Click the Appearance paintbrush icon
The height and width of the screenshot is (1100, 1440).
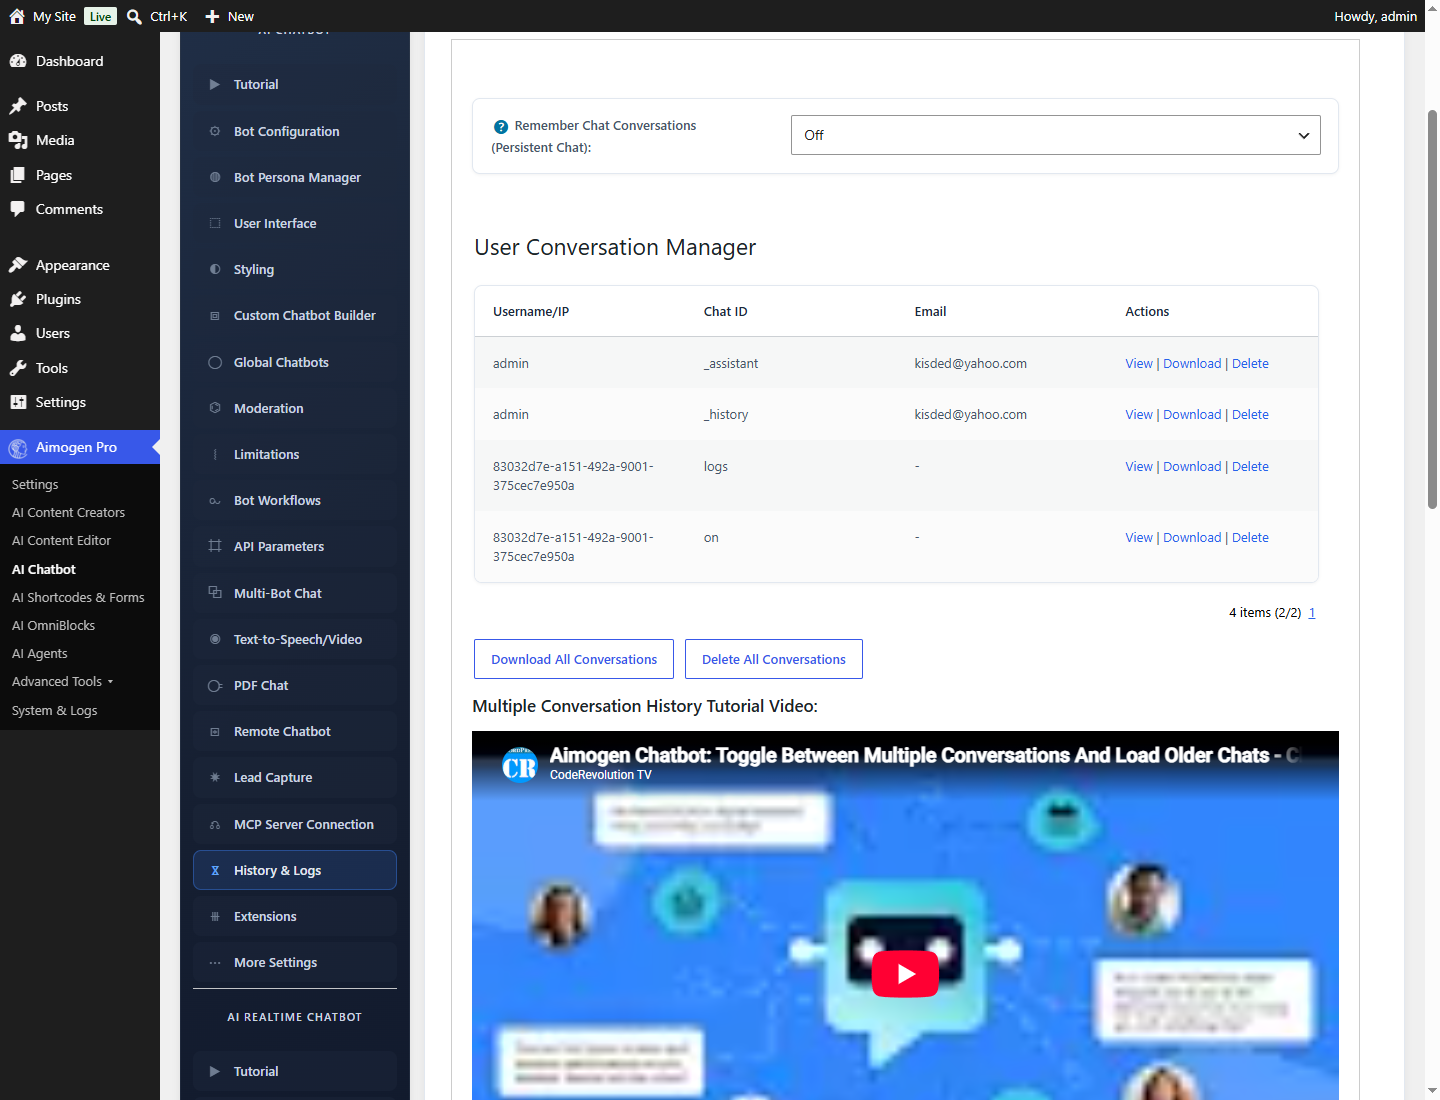(18, 265)
